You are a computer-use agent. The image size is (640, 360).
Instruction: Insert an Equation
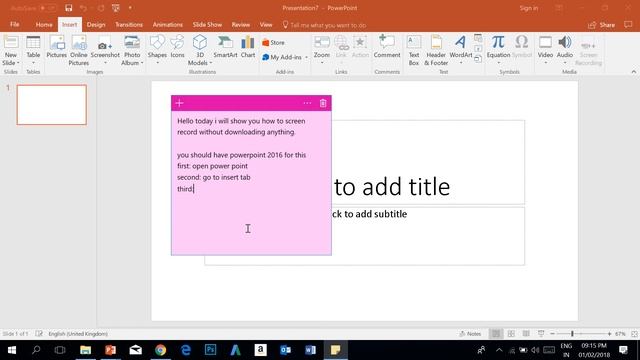498,50
